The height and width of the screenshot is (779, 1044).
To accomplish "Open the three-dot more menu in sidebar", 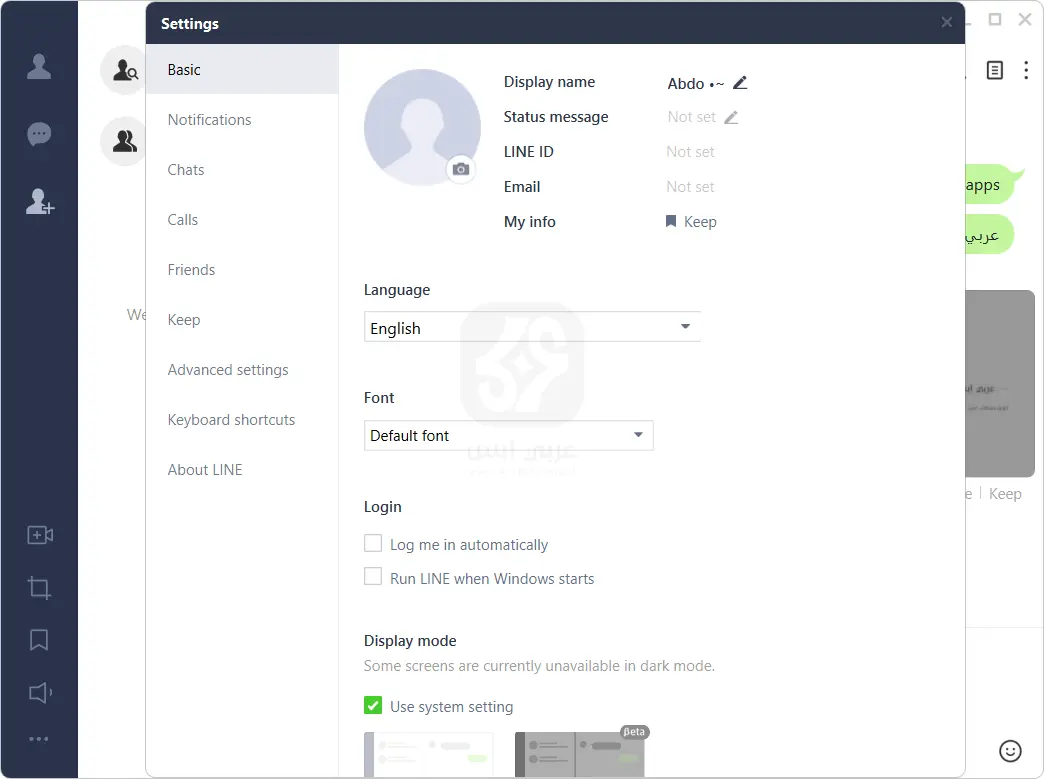I will coord(39,740).
